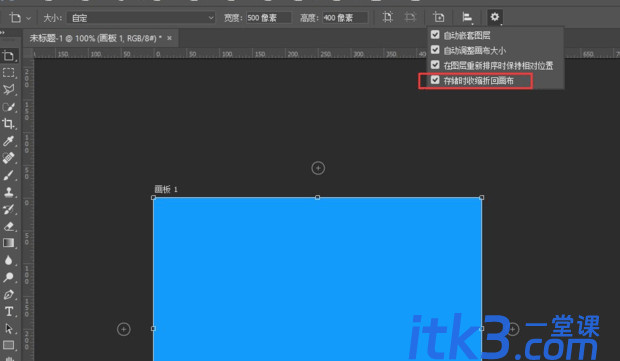Click the top-center artboard resize handle
The height and width of the screenshot is (361, 620).
pos(318,197)
